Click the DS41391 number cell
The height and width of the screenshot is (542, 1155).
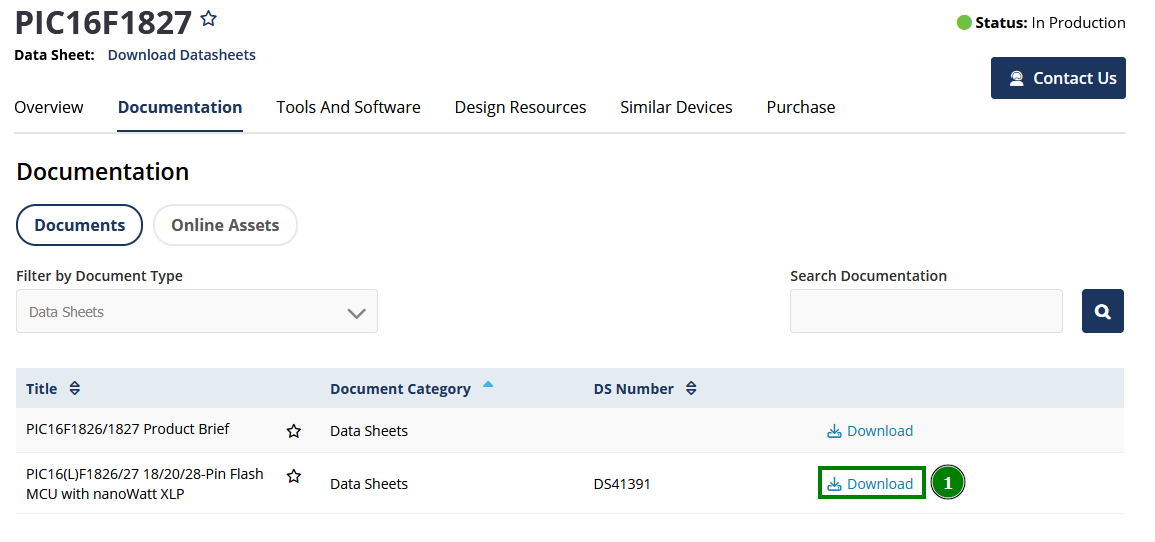click(x=622, y=484)
